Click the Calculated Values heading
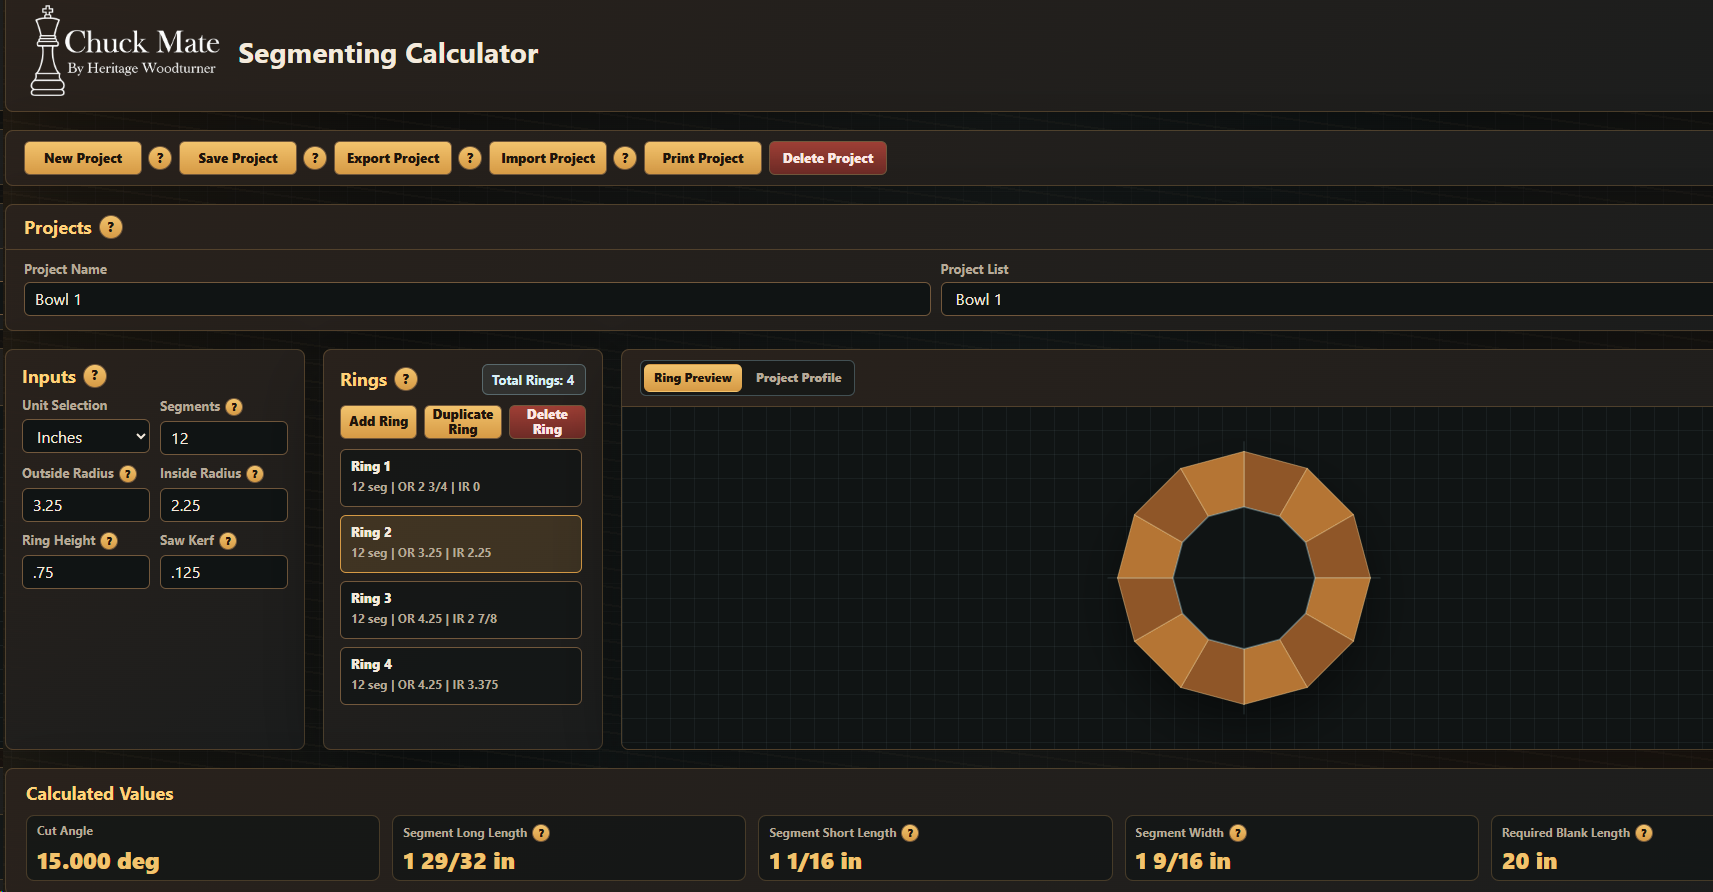This screenshot has width=1713, height=892. [100, 794]
